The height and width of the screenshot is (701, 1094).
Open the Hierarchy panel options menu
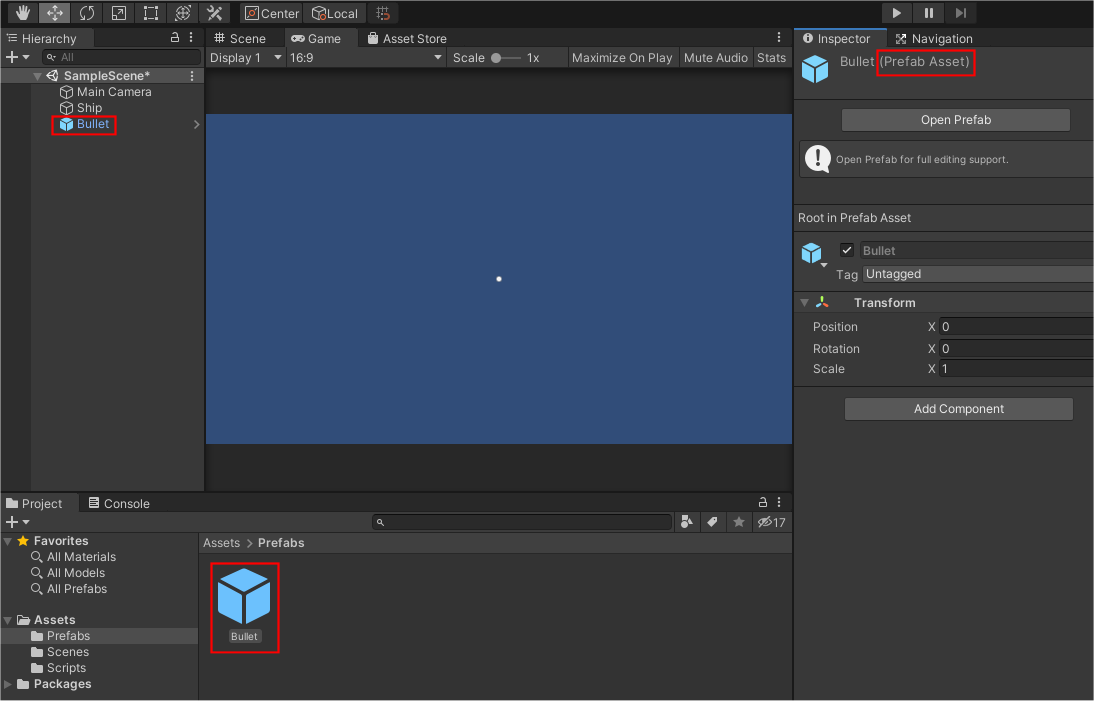coord(191,38)
